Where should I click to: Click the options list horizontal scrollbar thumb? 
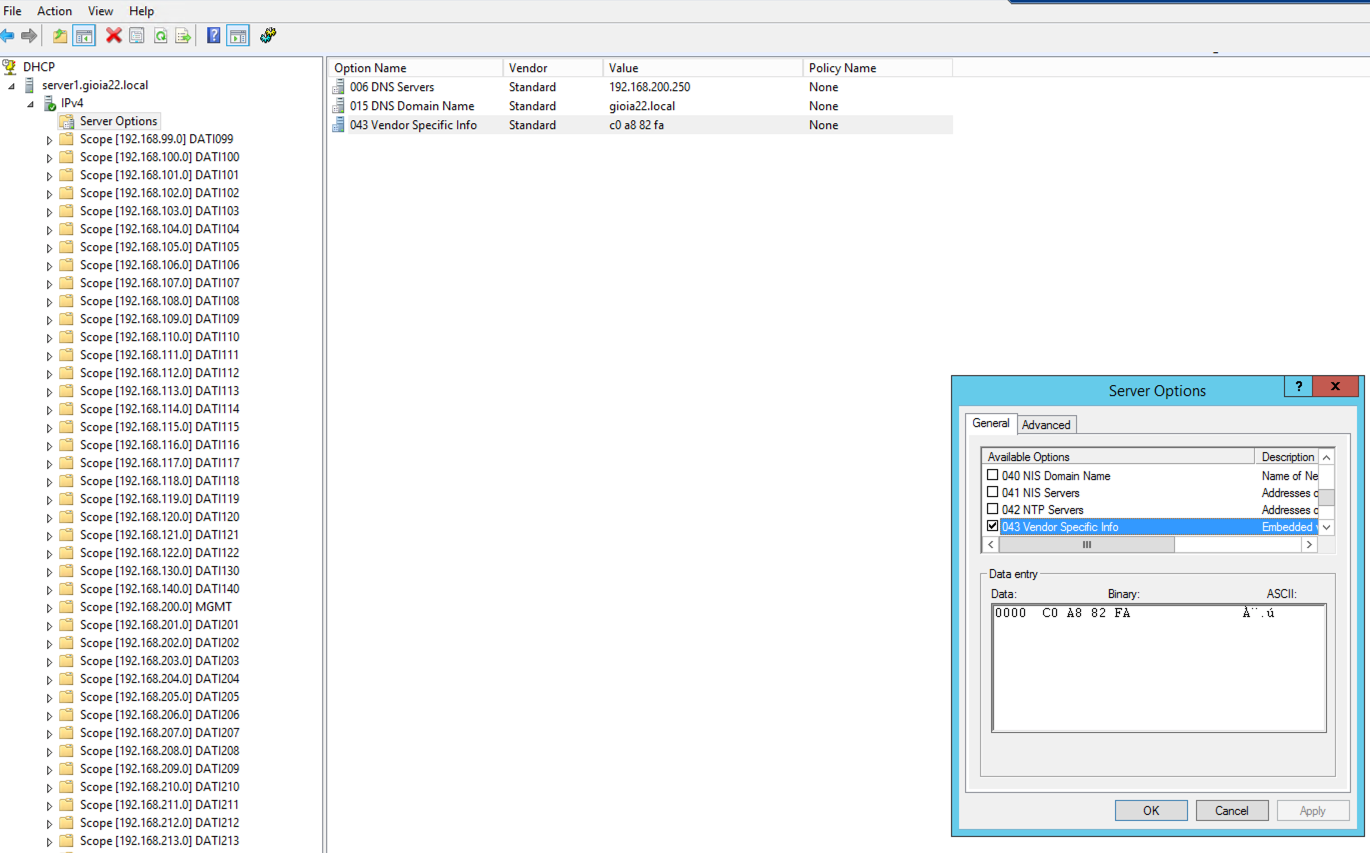click(x=1087, y=545)
